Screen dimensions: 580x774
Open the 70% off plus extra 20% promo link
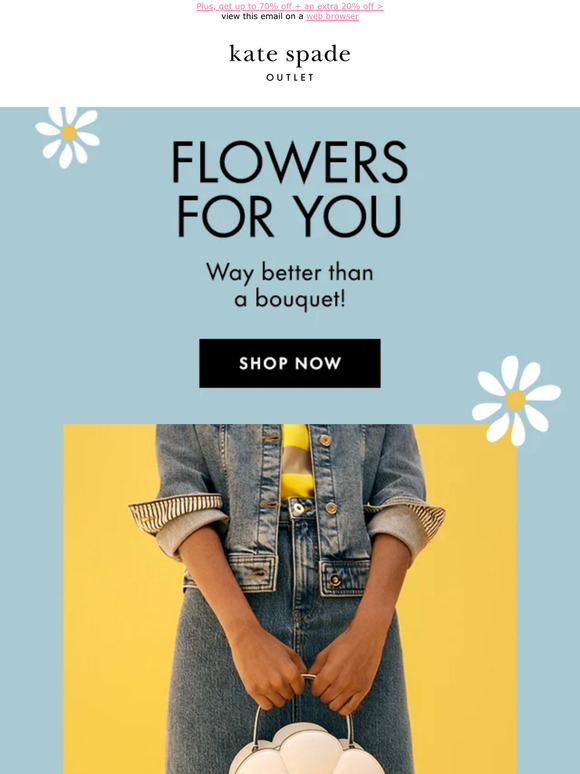290,6
